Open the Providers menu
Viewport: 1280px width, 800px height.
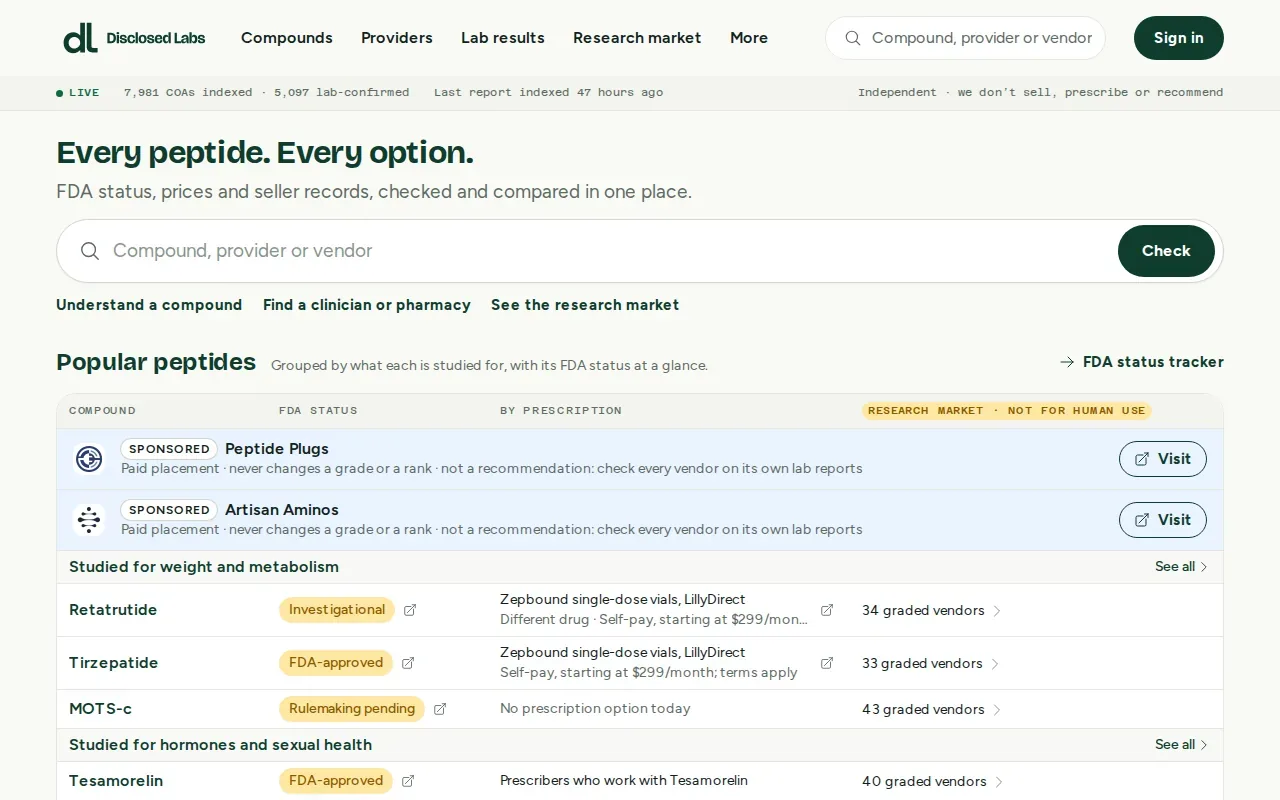coord(397,38)
